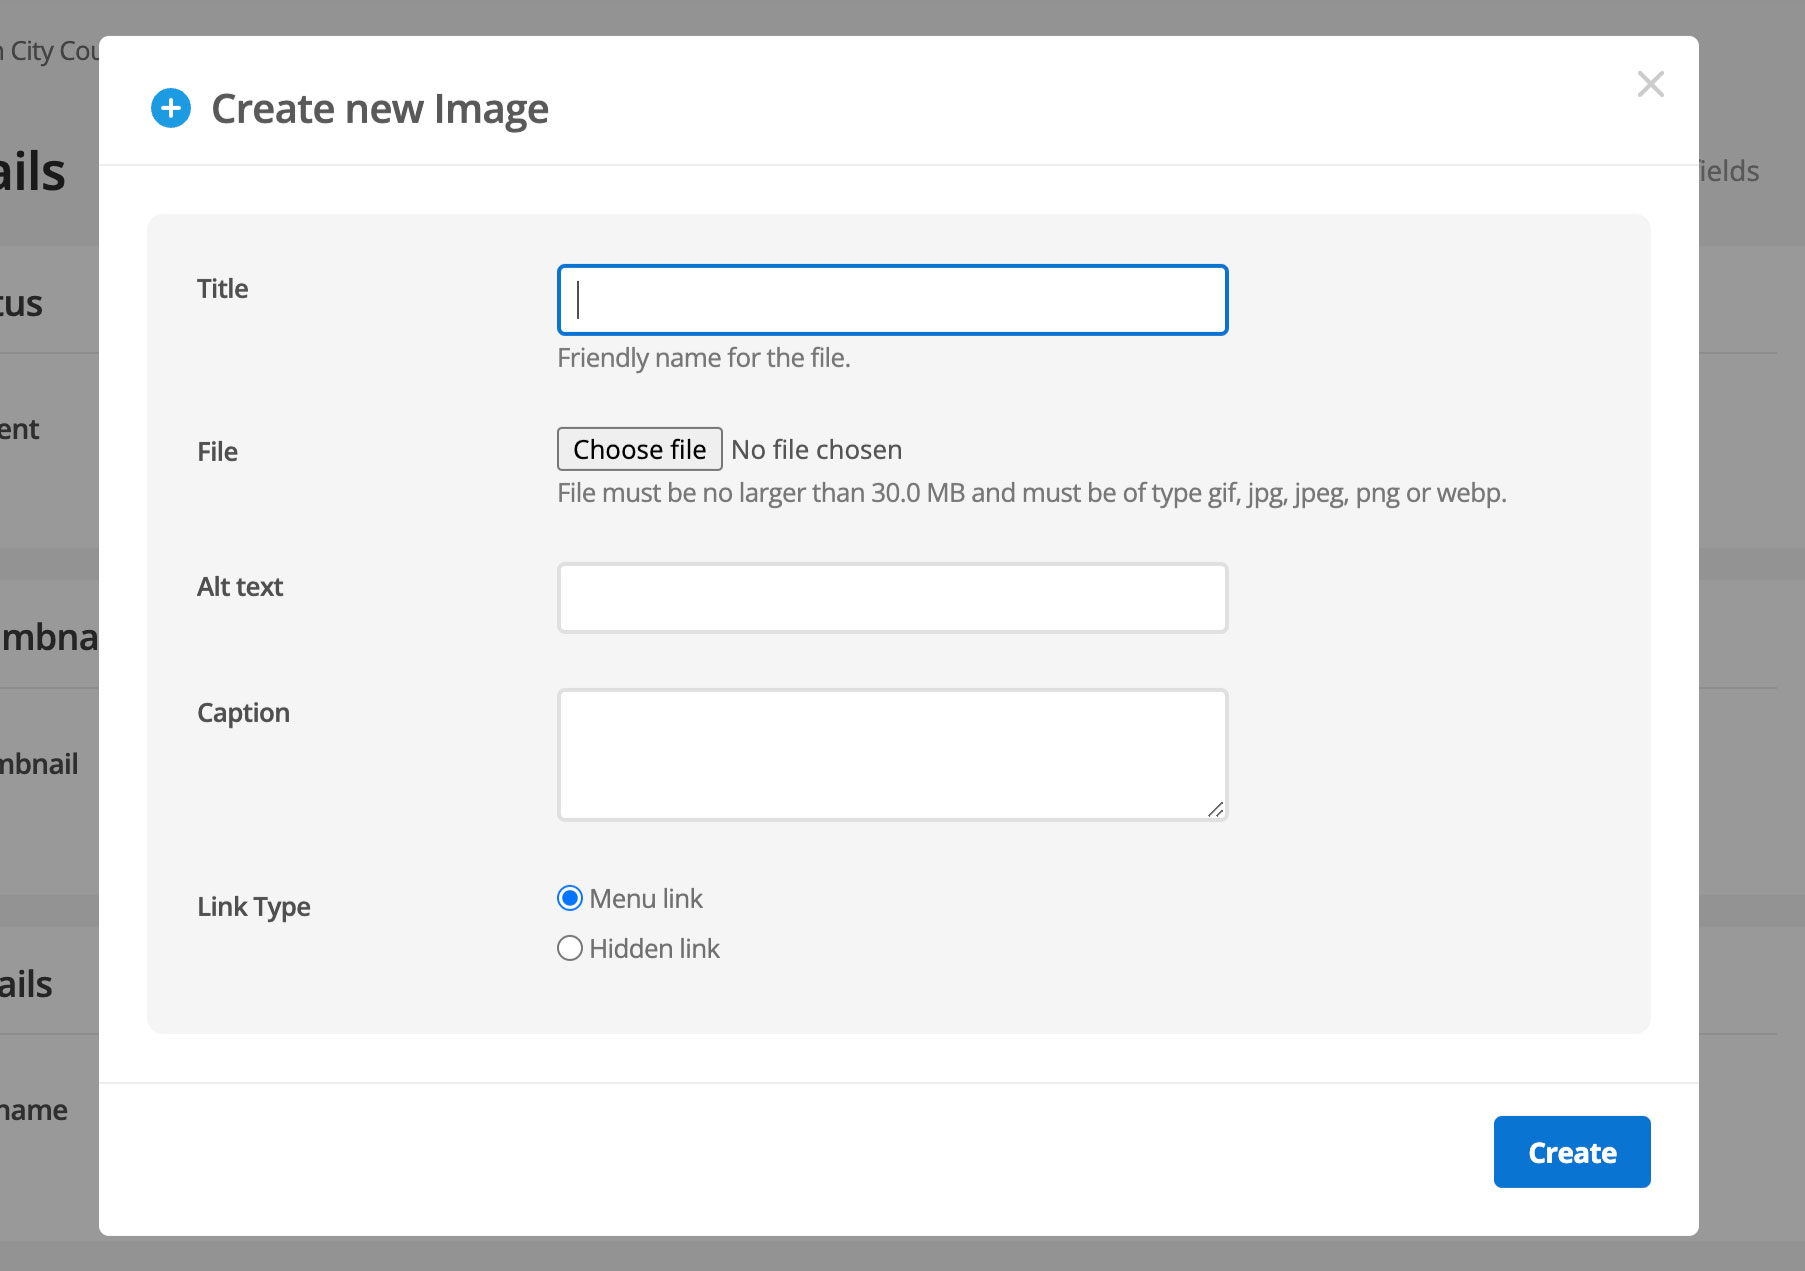1805x1271 pixels.
Task: Click the 'Hidden link' option label text
Action: tap(654, 948)
